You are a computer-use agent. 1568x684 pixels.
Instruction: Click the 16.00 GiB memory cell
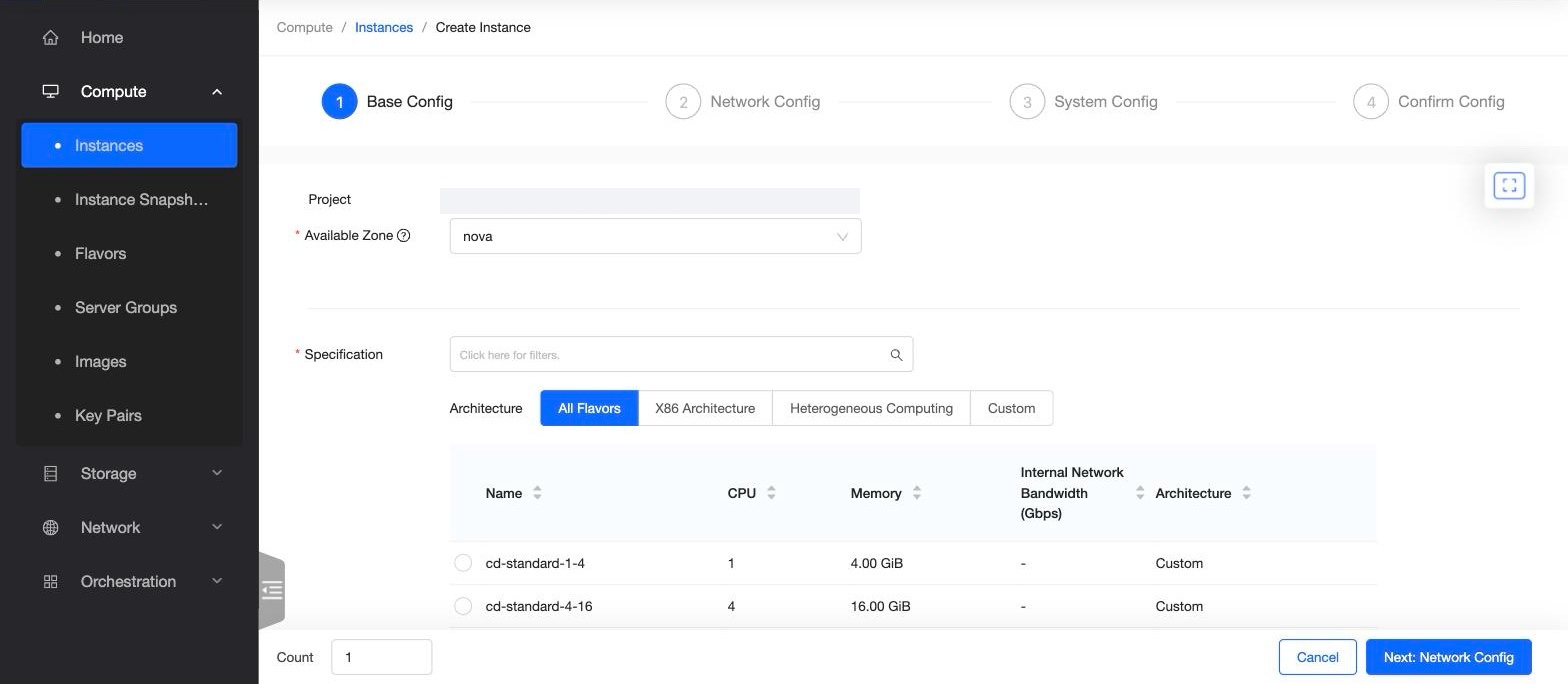(x=880, y=606)
